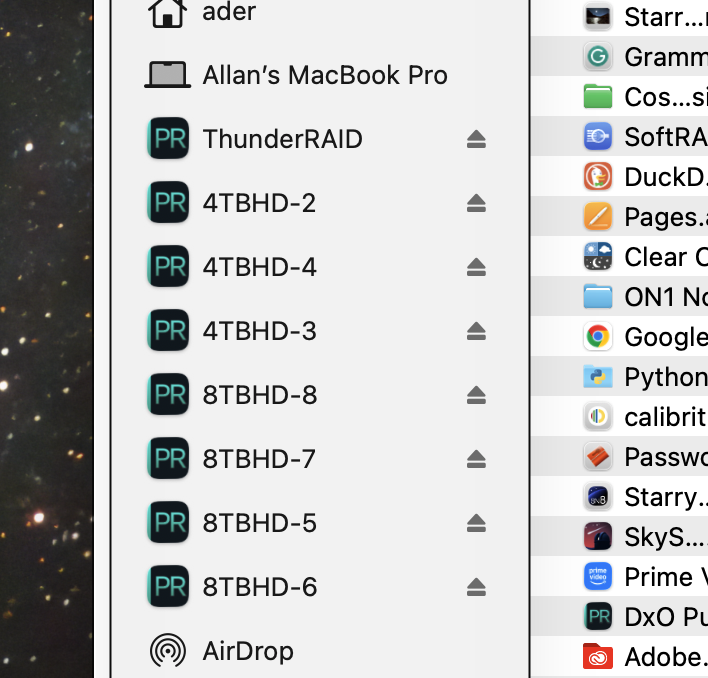Image resolution: width=708 pixels, height=678 pixels.
Task: Select the 8TBHD-7 drive
Action: coord(259,459)
